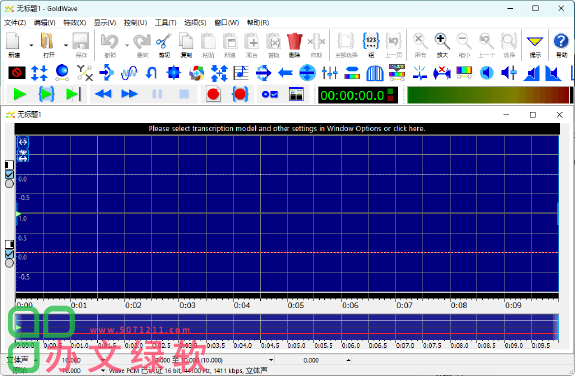Screen dimensions: 575x376
Task: Expand the Undo dropdown arrow
Action: tap(127, 45)
